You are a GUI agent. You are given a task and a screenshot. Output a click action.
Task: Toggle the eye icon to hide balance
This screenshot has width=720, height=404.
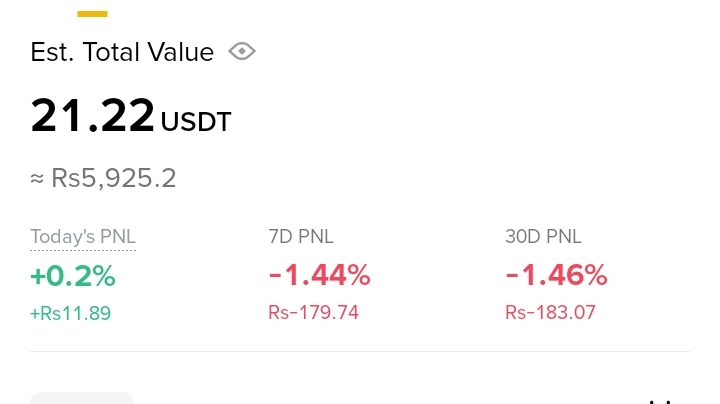click(x=242, y=52)
